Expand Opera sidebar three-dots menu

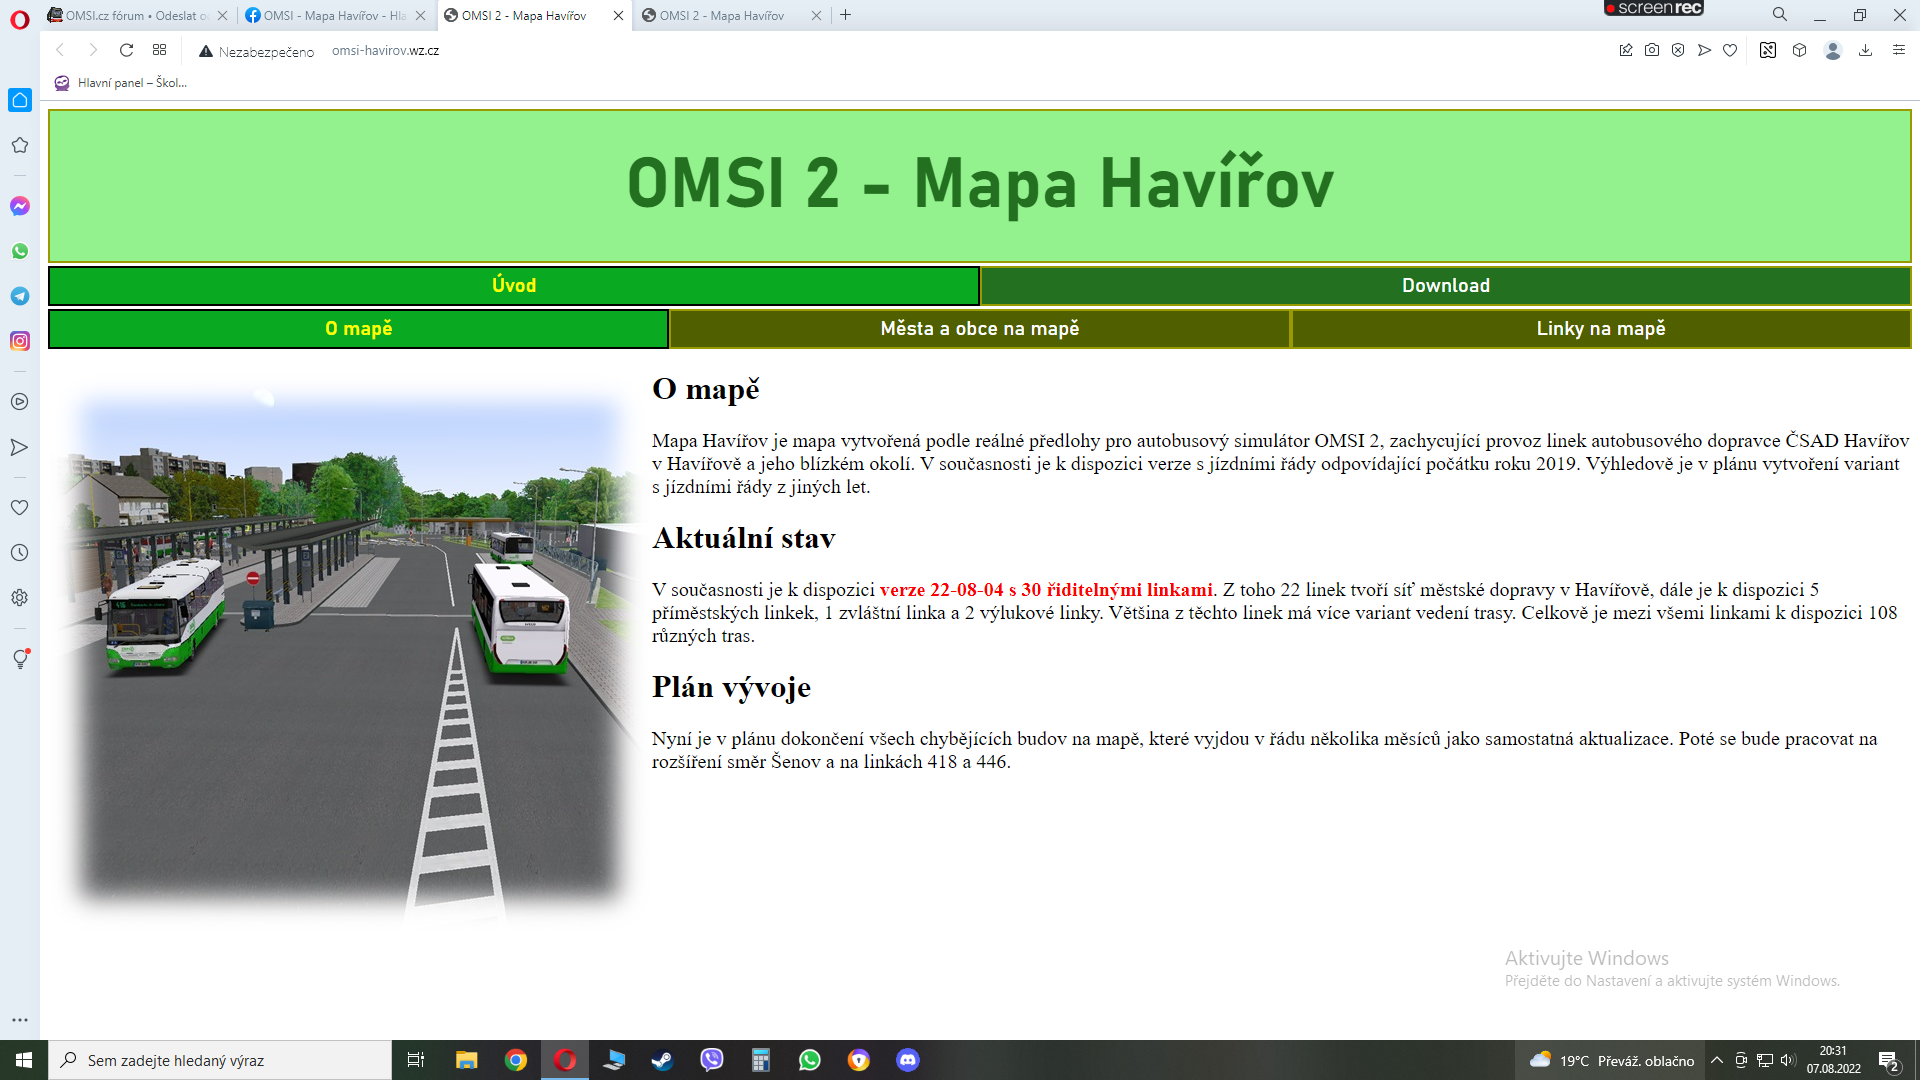pos(20,1020)
